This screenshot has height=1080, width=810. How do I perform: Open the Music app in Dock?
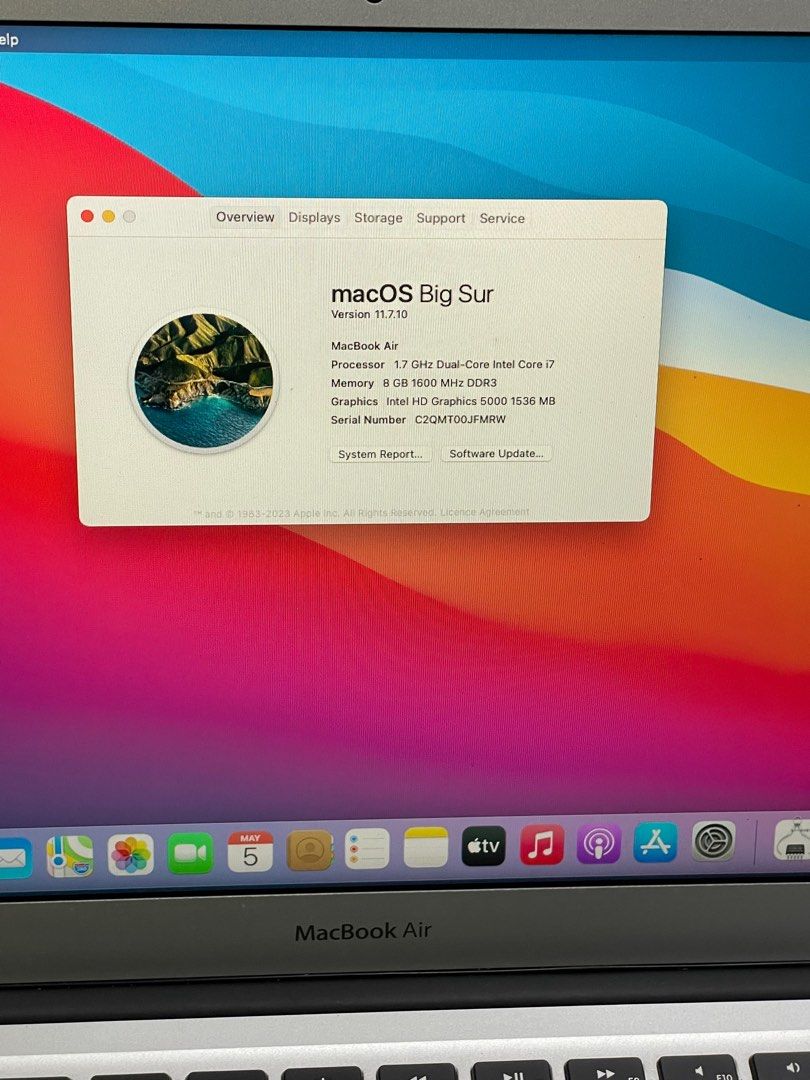pyautogui.click(x=541, y=844)
